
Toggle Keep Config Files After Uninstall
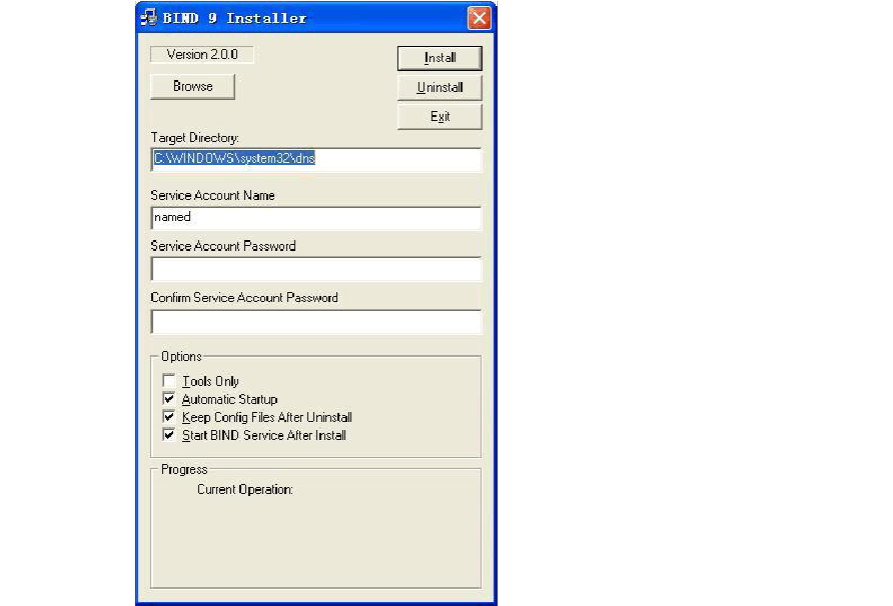[x=168, y=417]
